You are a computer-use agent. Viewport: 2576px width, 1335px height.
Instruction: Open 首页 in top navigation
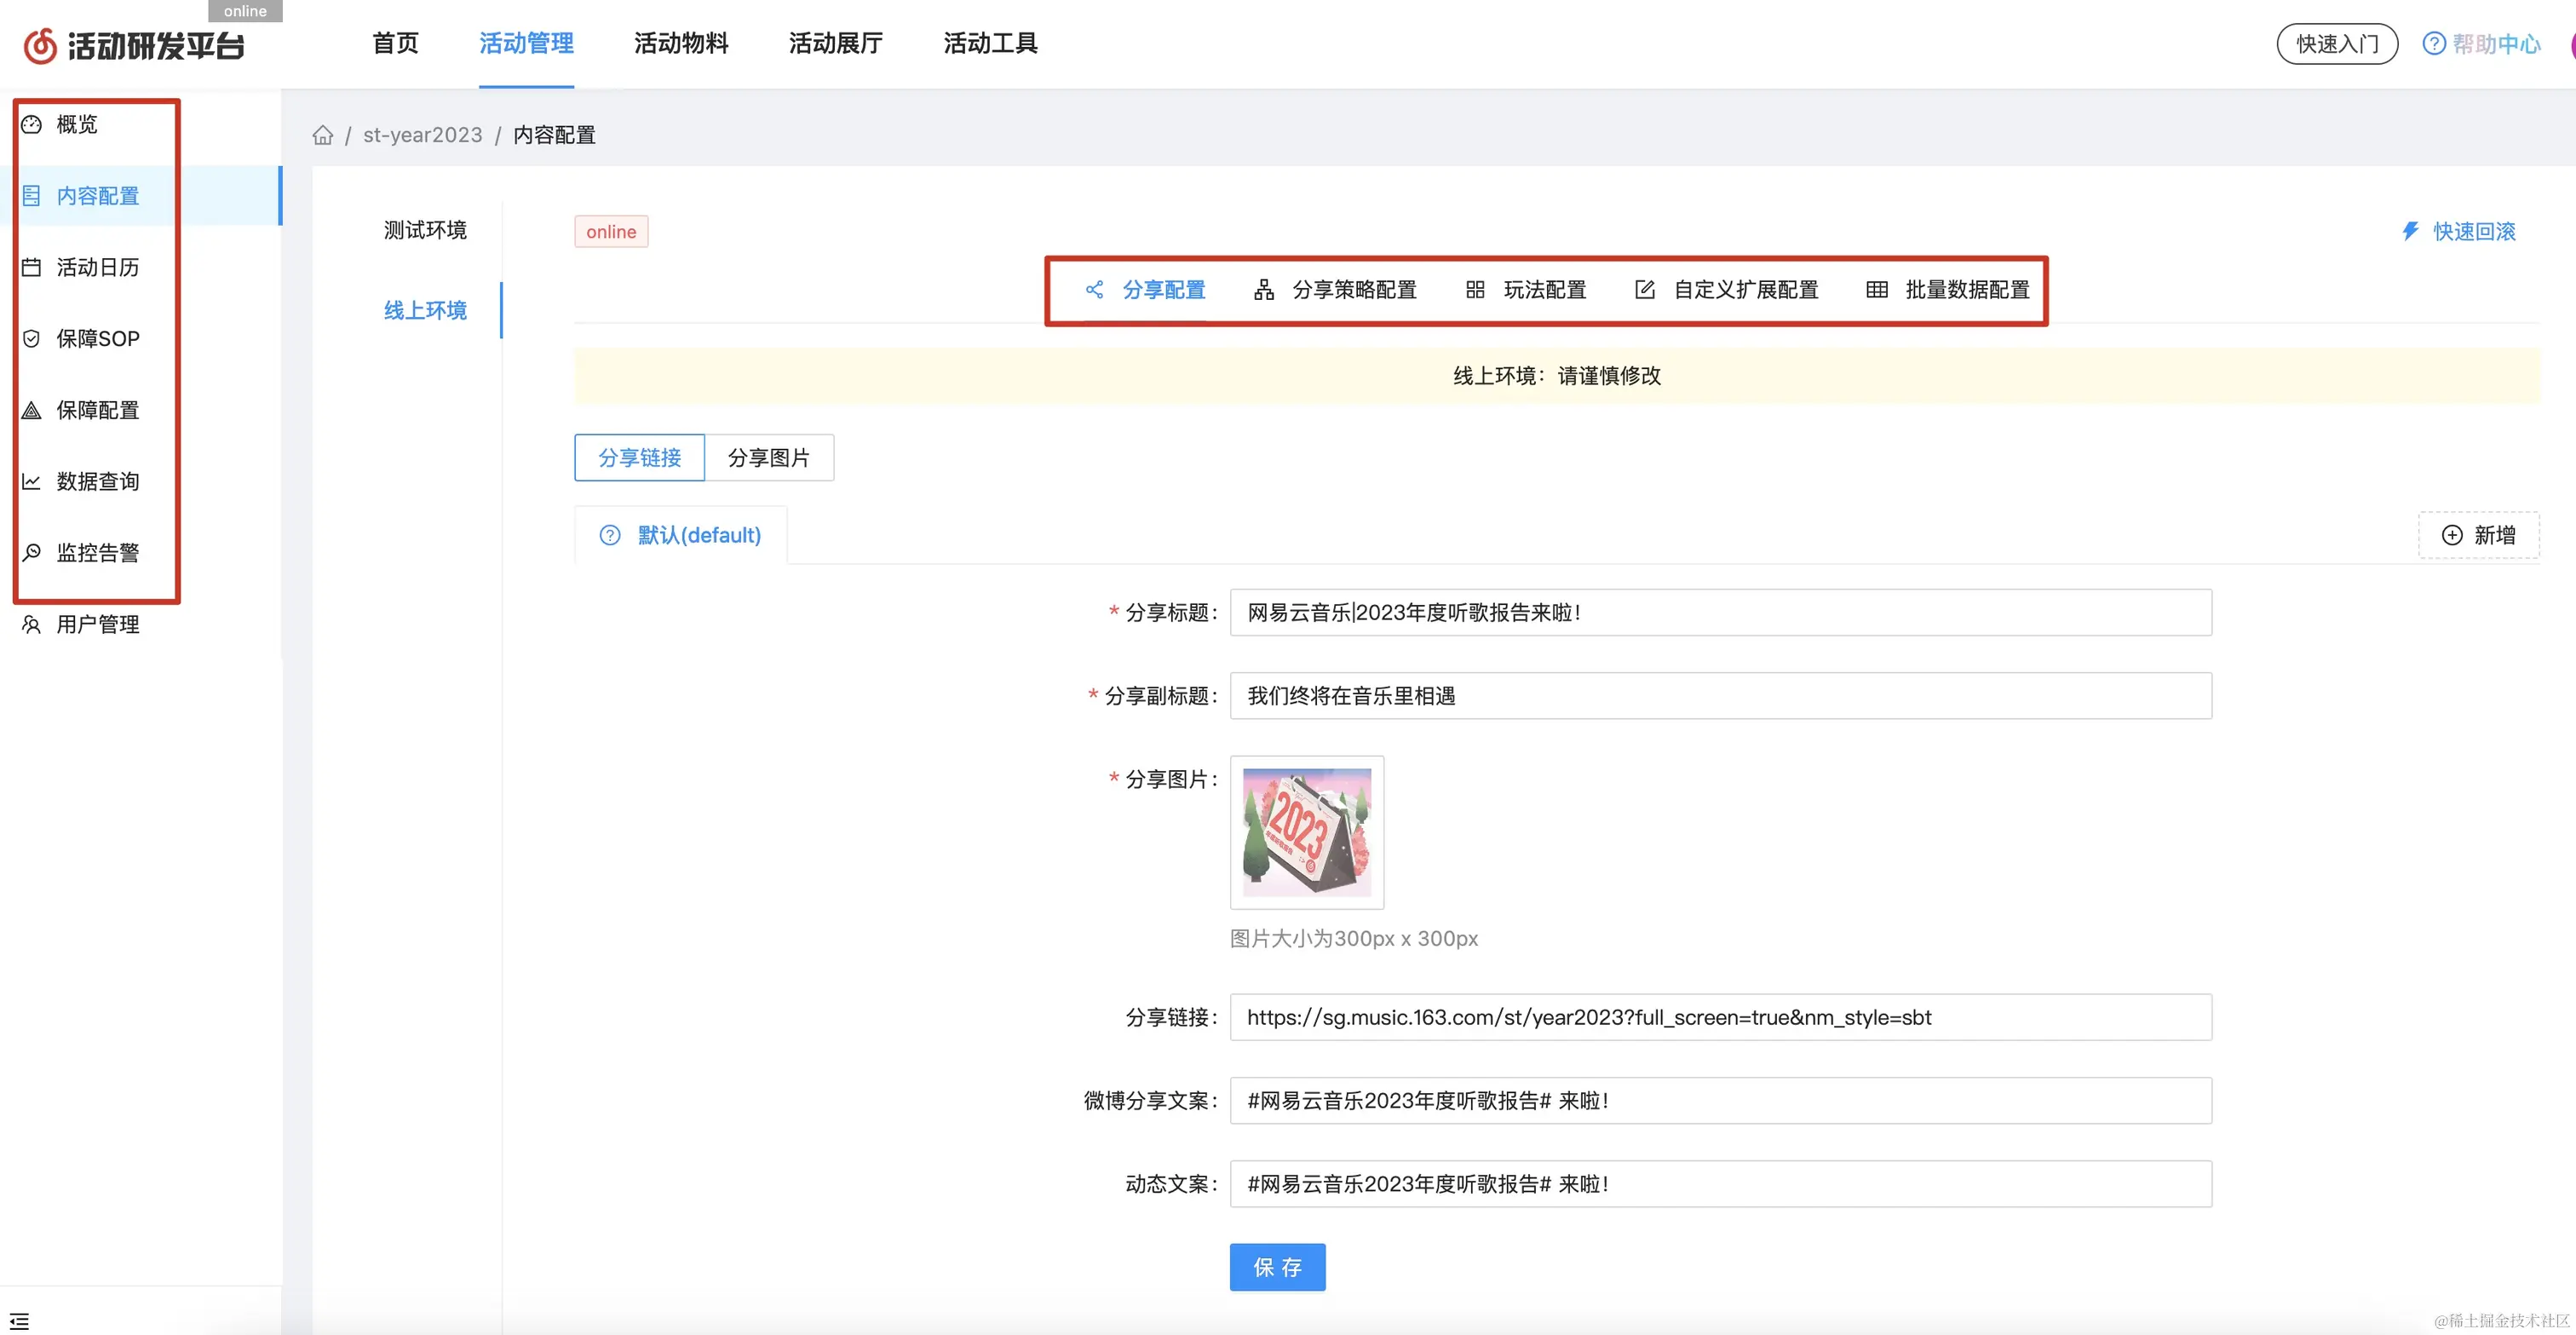point(395,43)
